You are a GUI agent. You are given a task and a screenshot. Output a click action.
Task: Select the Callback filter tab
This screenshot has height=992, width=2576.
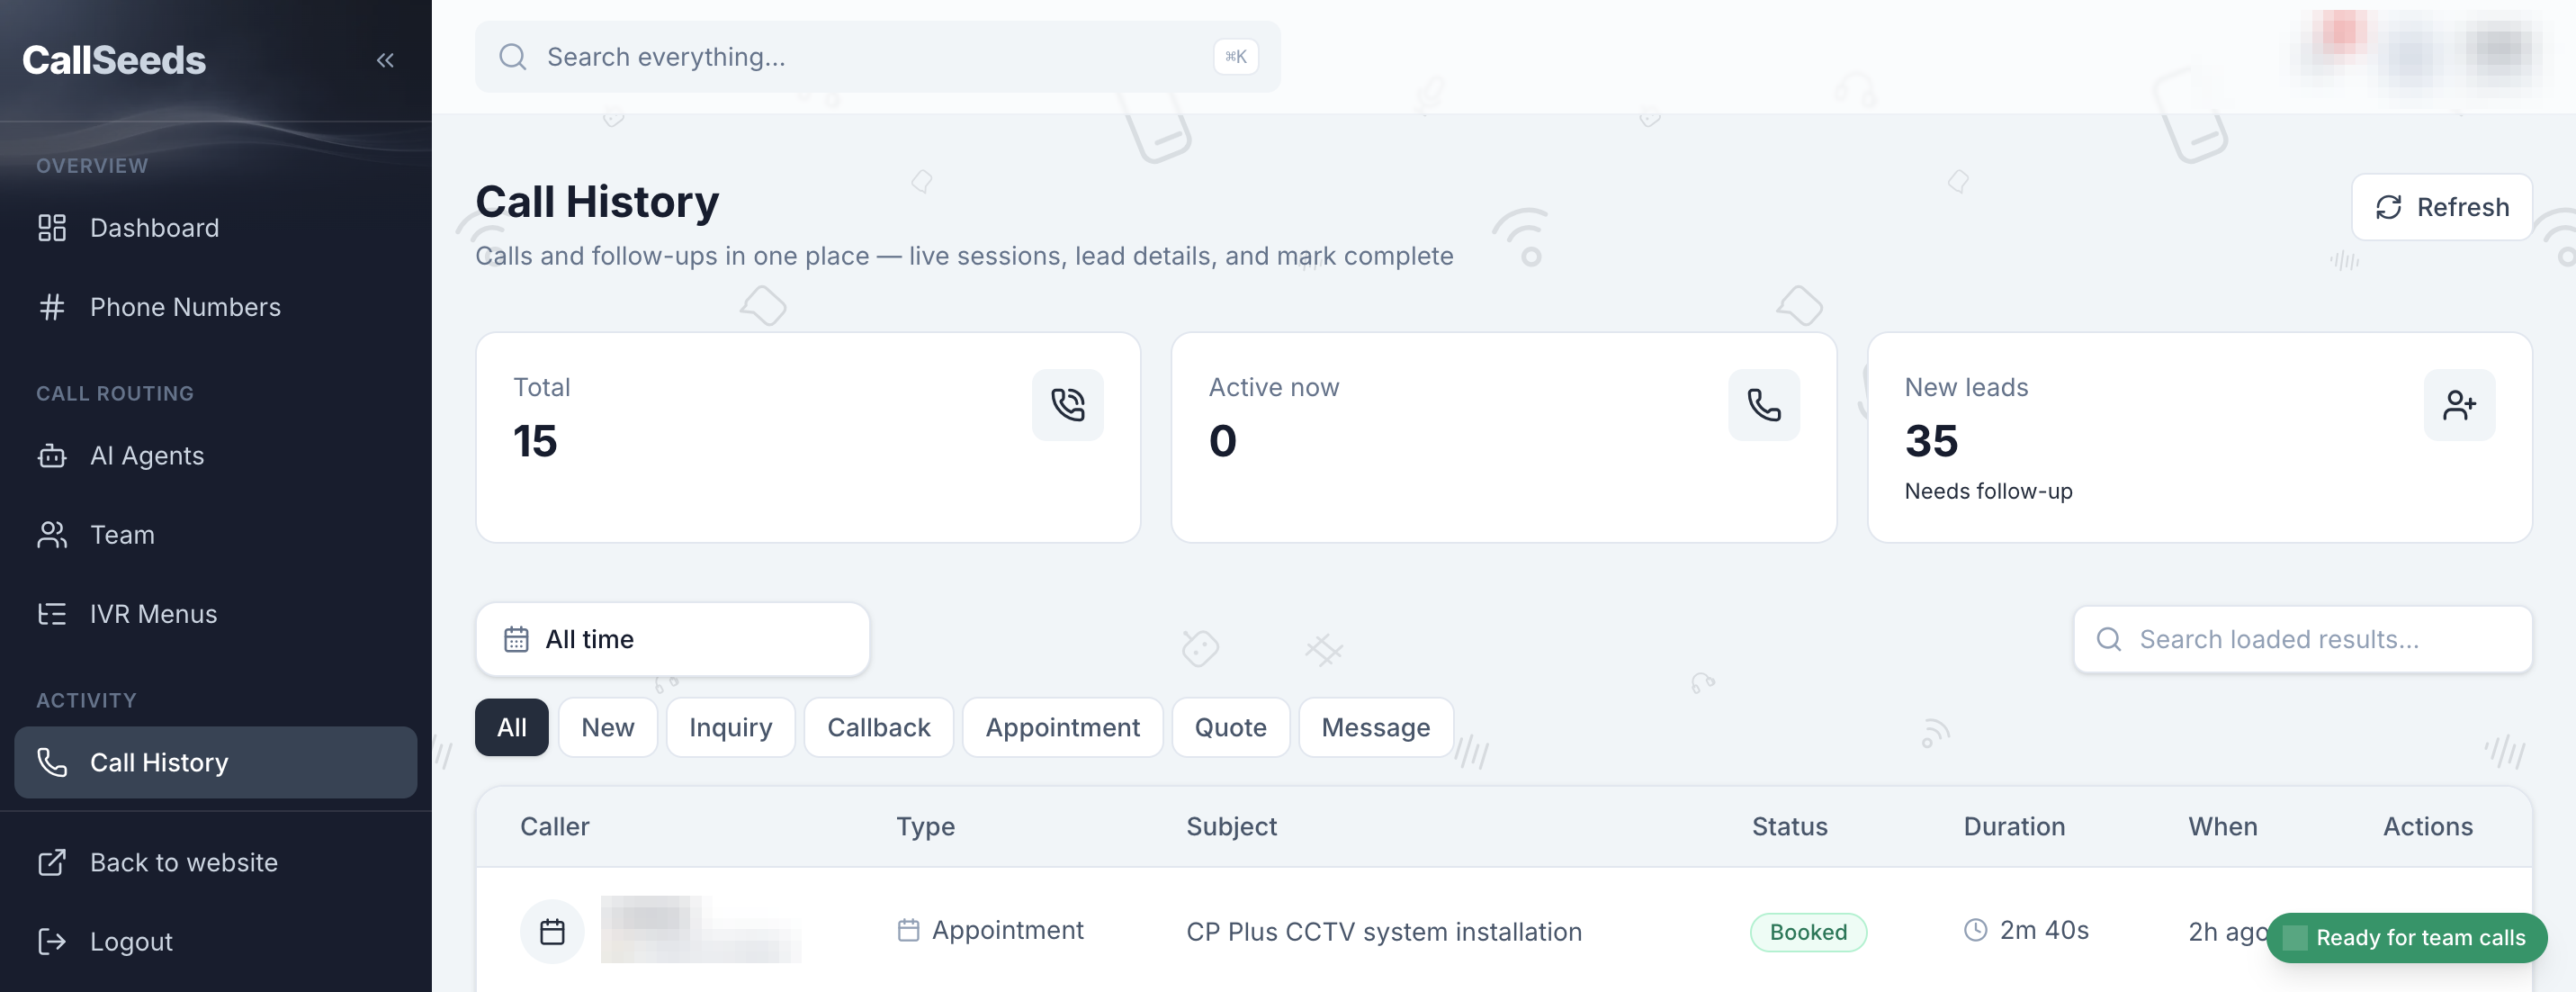pos(878,727)
